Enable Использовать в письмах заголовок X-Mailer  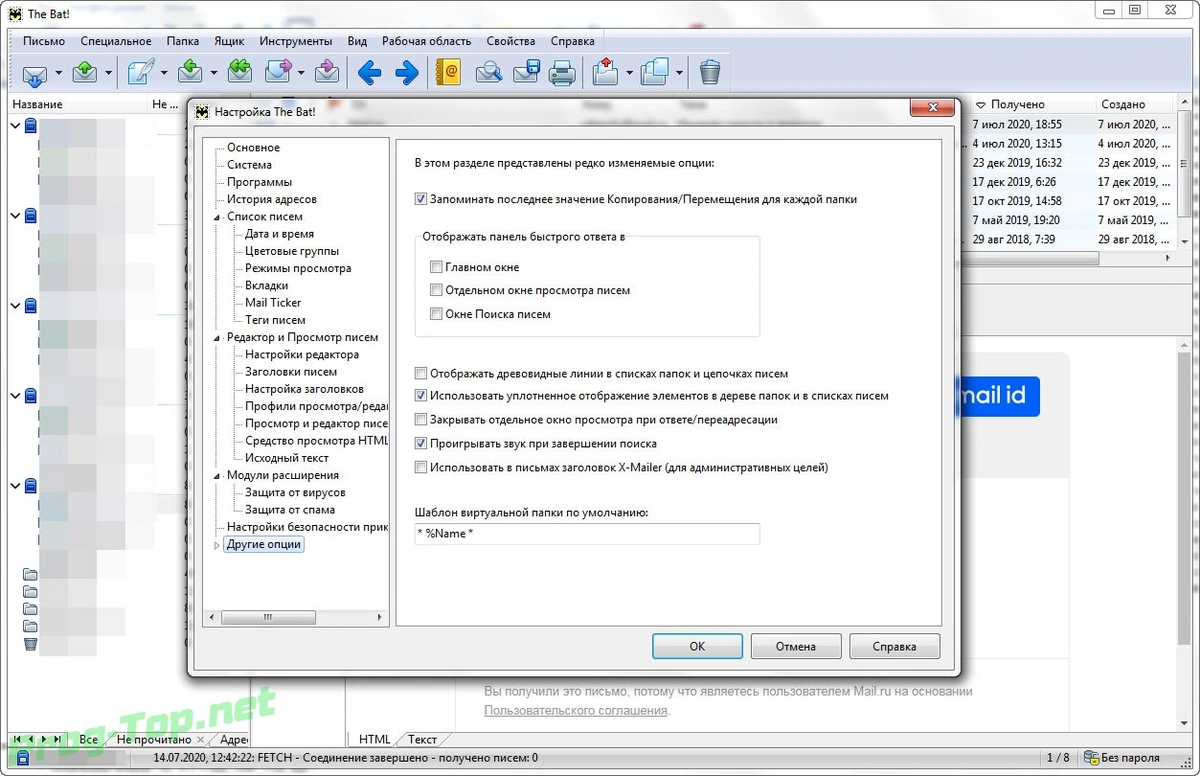(x=421, y=467)
